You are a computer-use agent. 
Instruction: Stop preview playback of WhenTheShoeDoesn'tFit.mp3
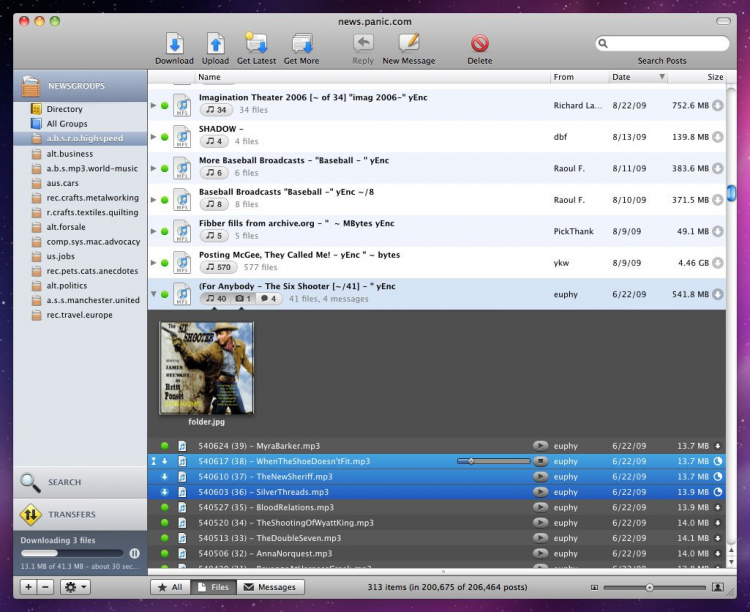point(540,461)
